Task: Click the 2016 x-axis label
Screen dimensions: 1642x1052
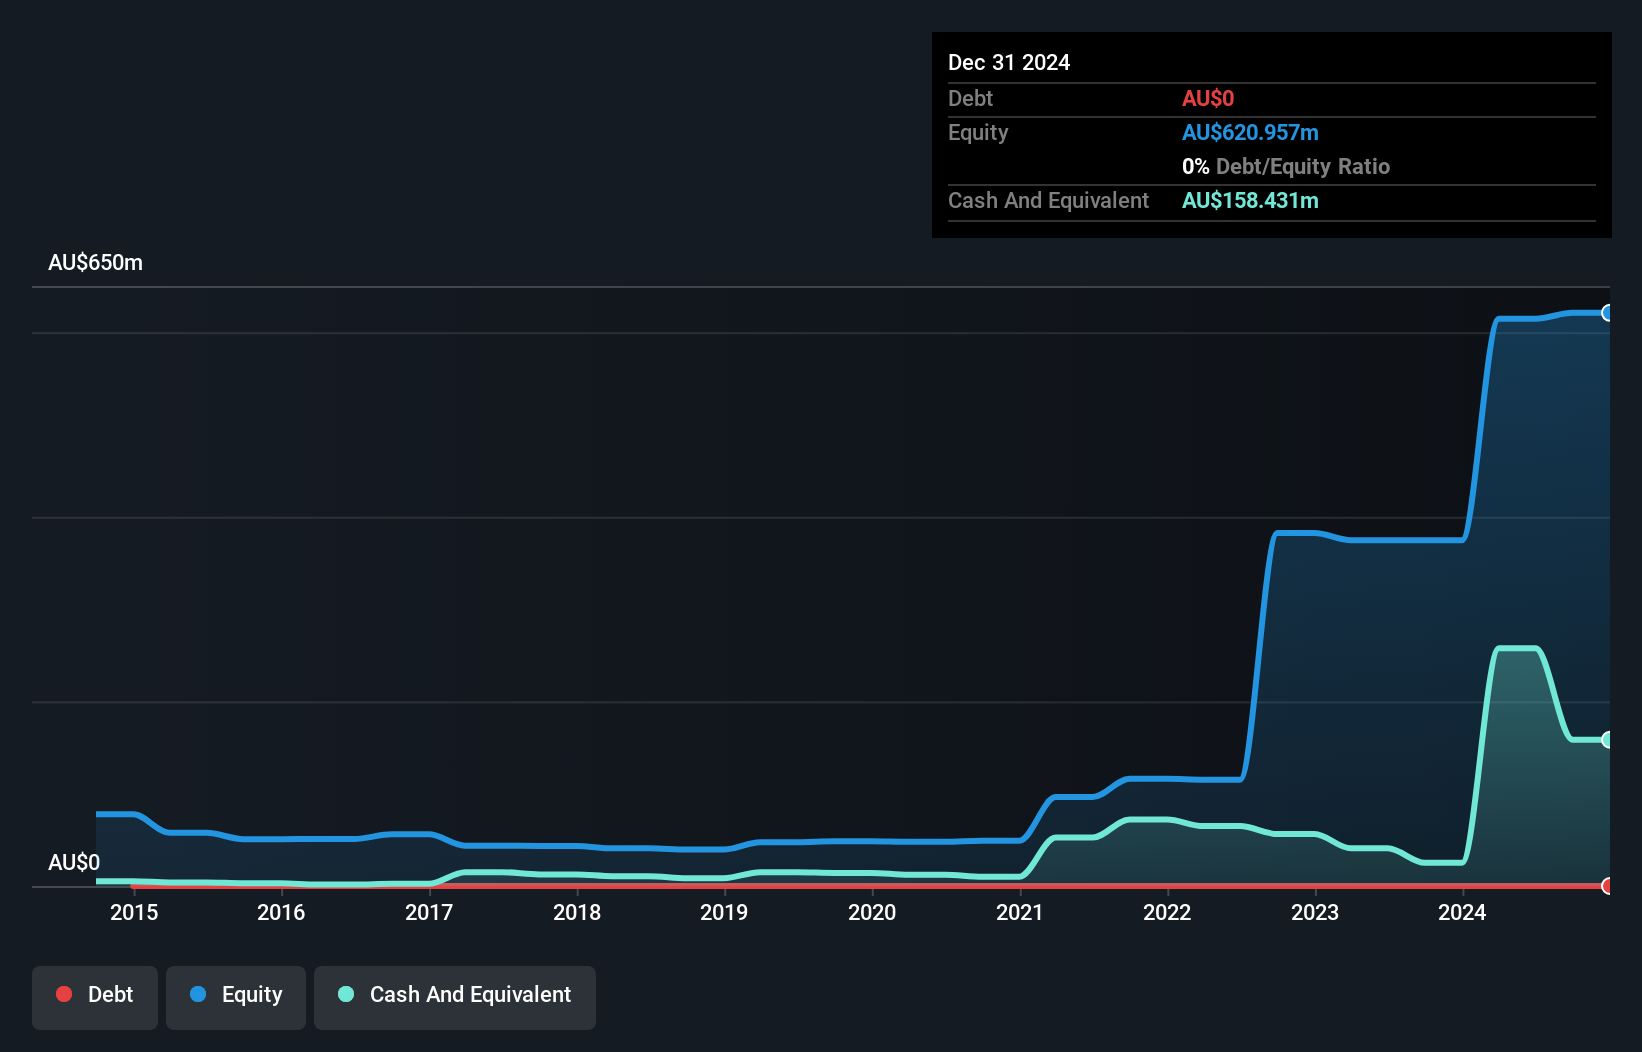Action: (281, 912)
